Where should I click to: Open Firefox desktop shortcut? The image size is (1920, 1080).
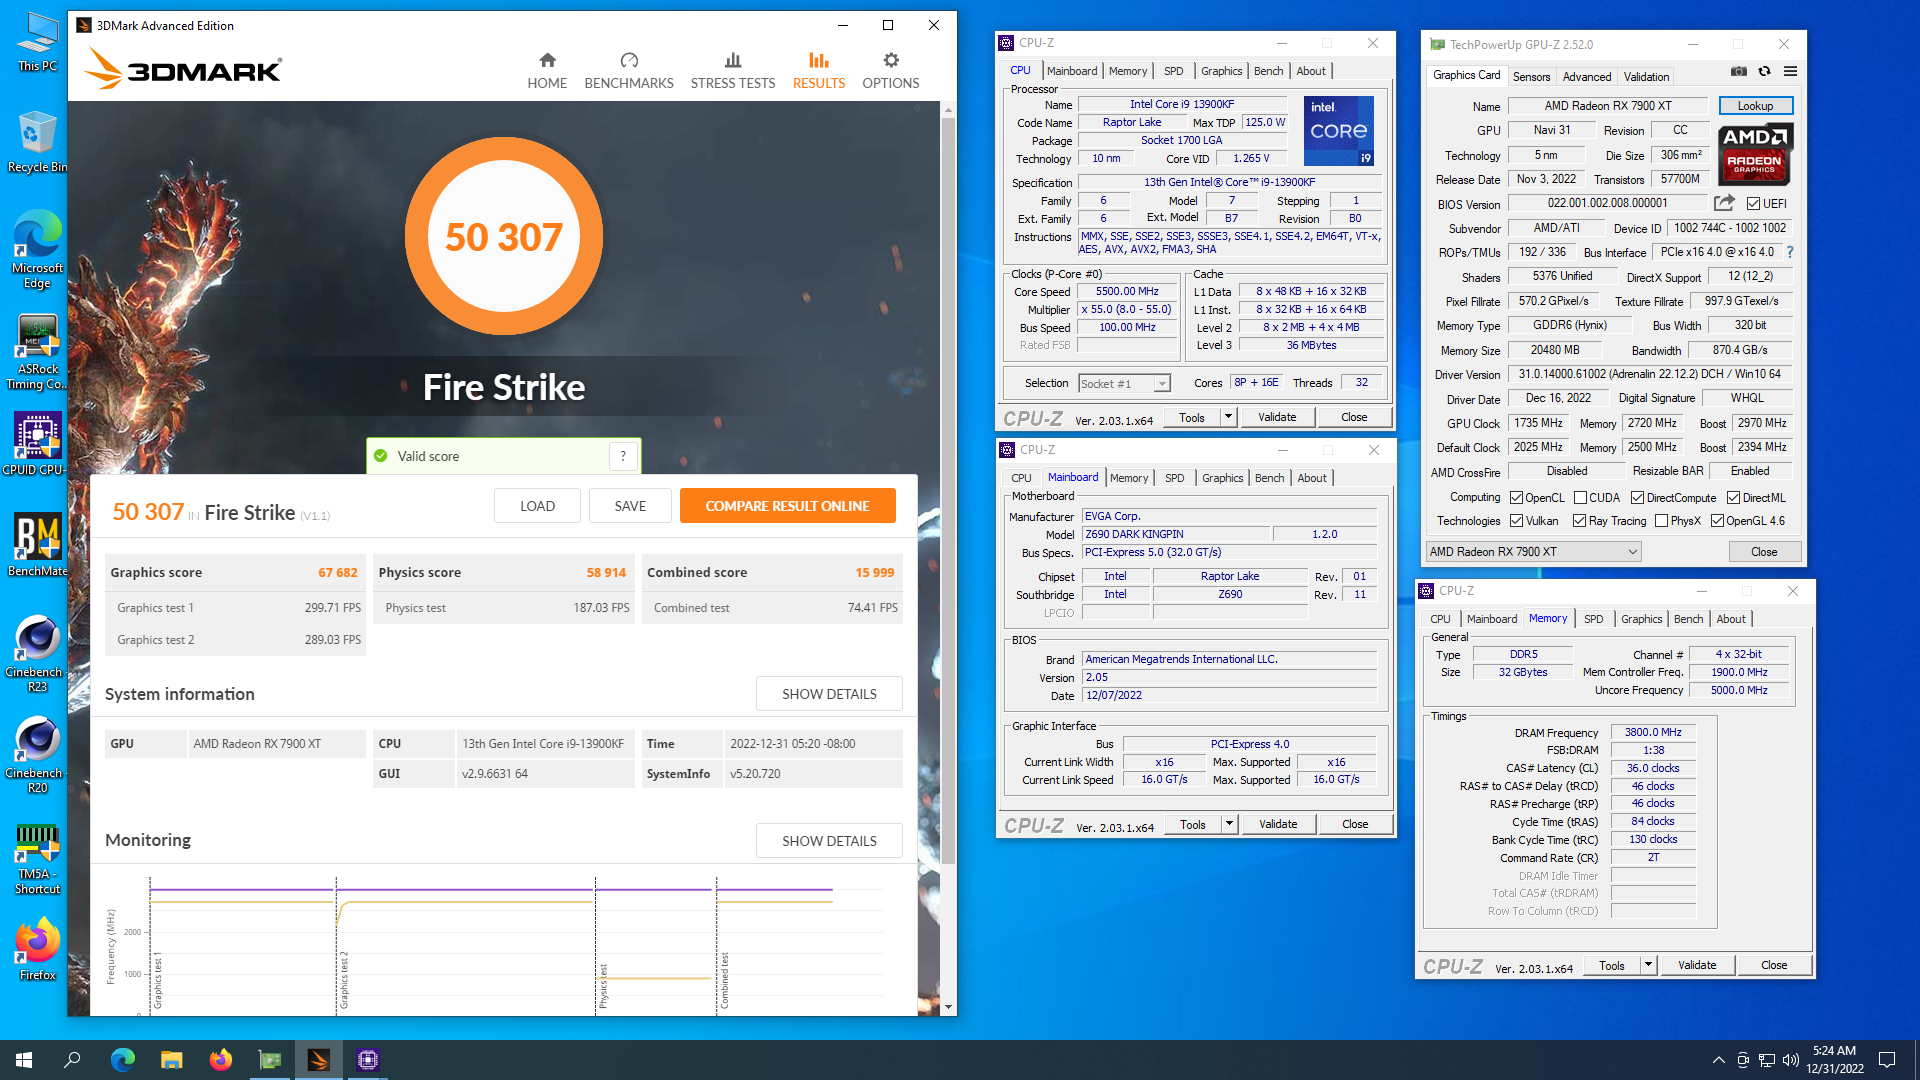tap(38, 950)
